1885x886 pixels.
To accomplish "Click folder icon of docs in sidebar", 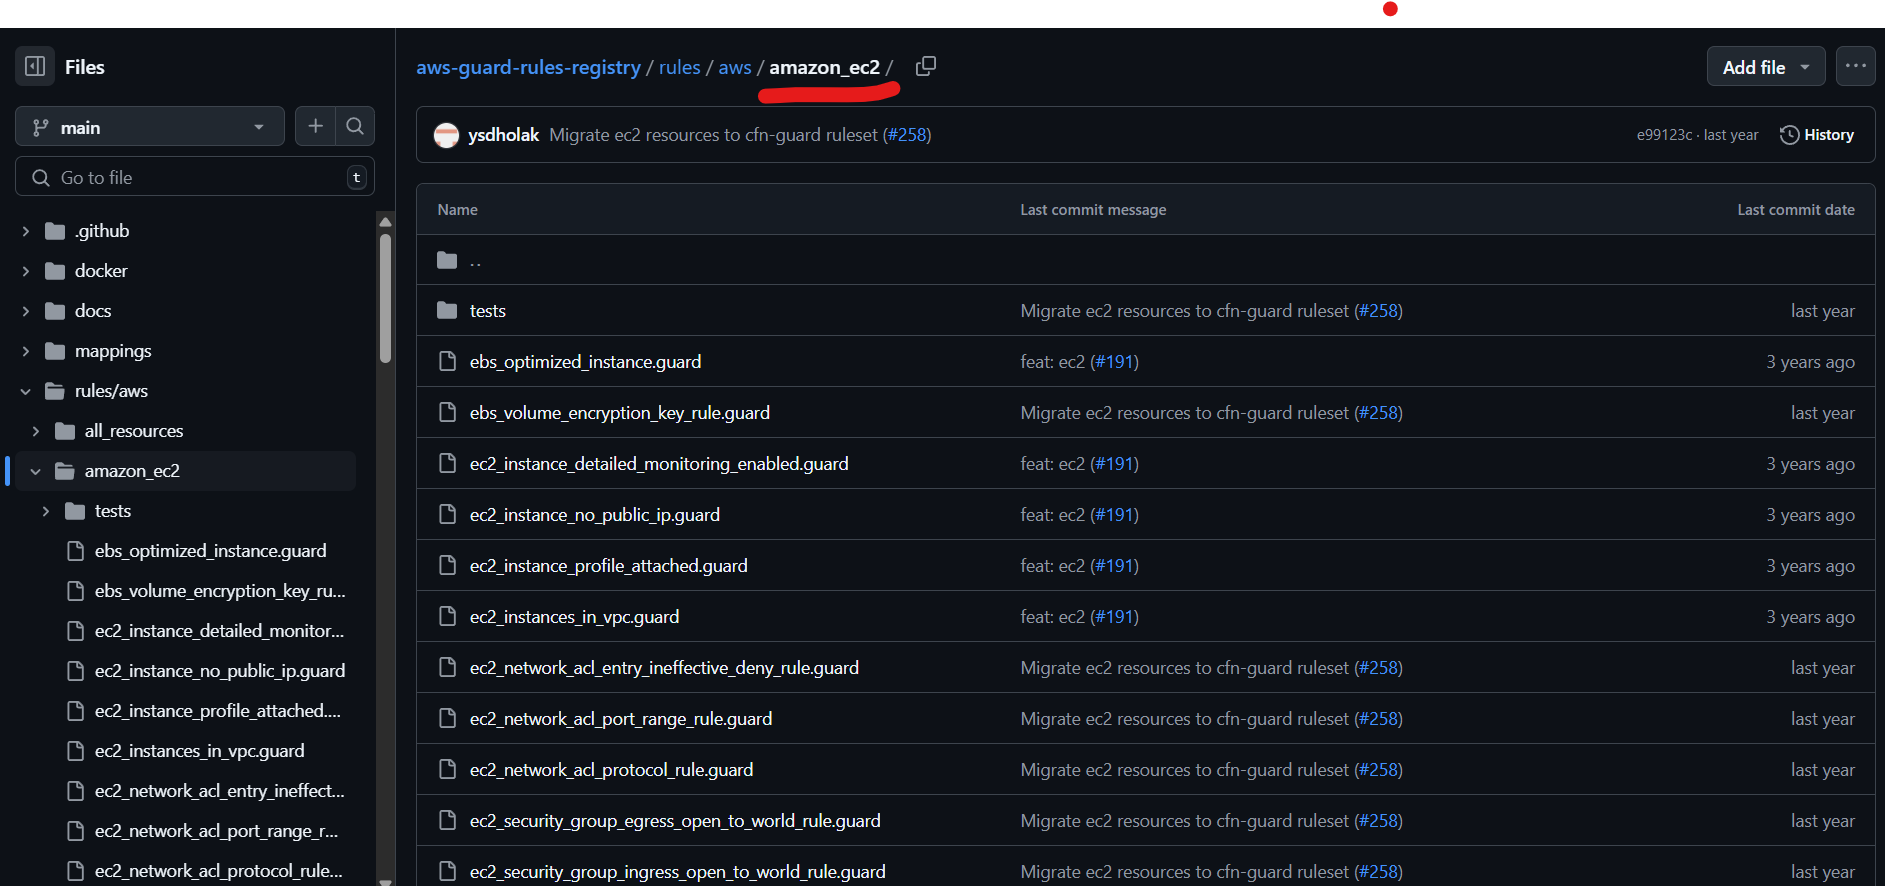I will pyautogui.click(x=56, y=311).
